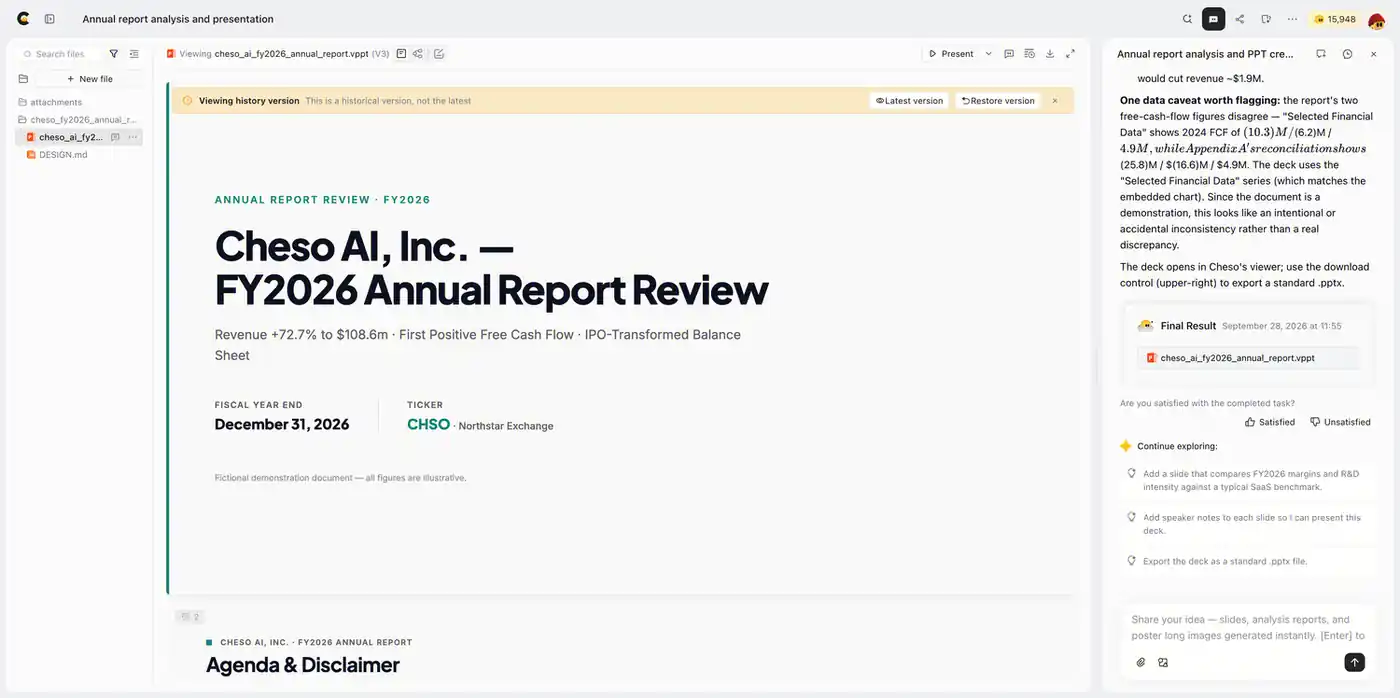
Task: Open the comments icon in viewer toolbar
Action: point(1009,54)
